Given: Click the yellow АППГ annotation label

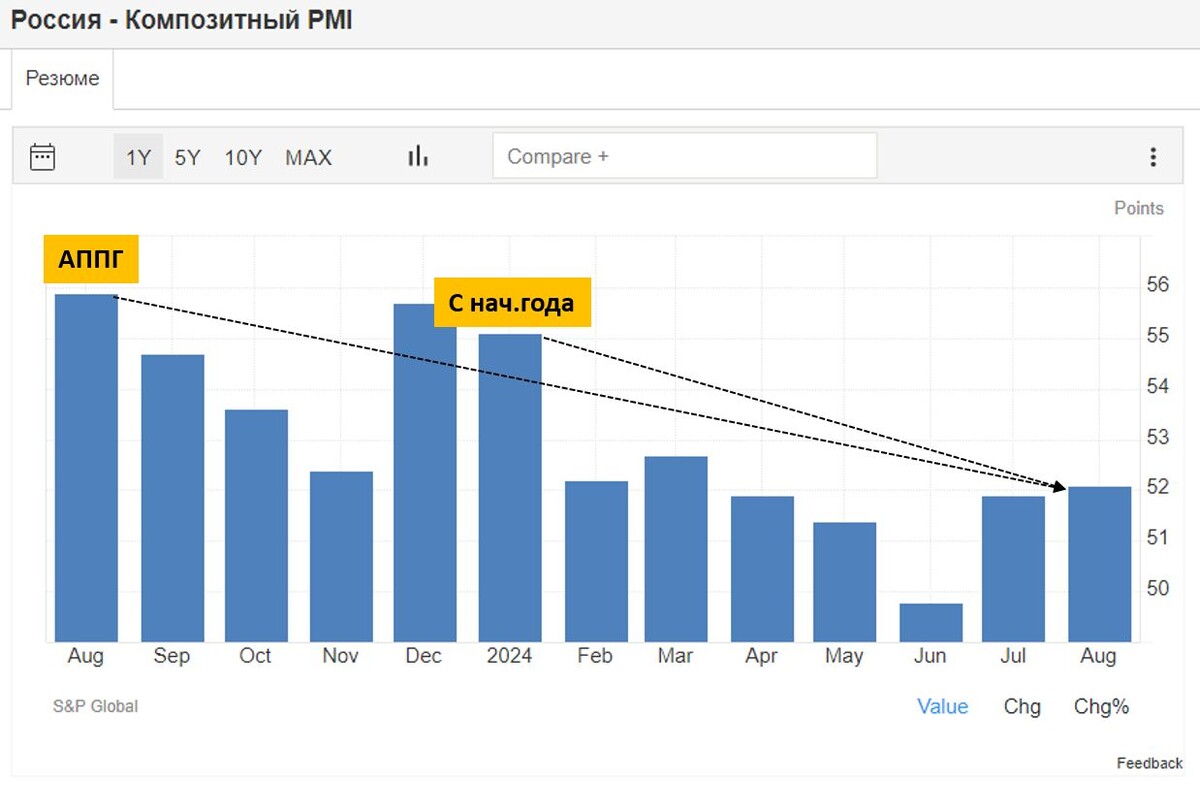Looking at the screenshot, I should (x=90, y=258).
